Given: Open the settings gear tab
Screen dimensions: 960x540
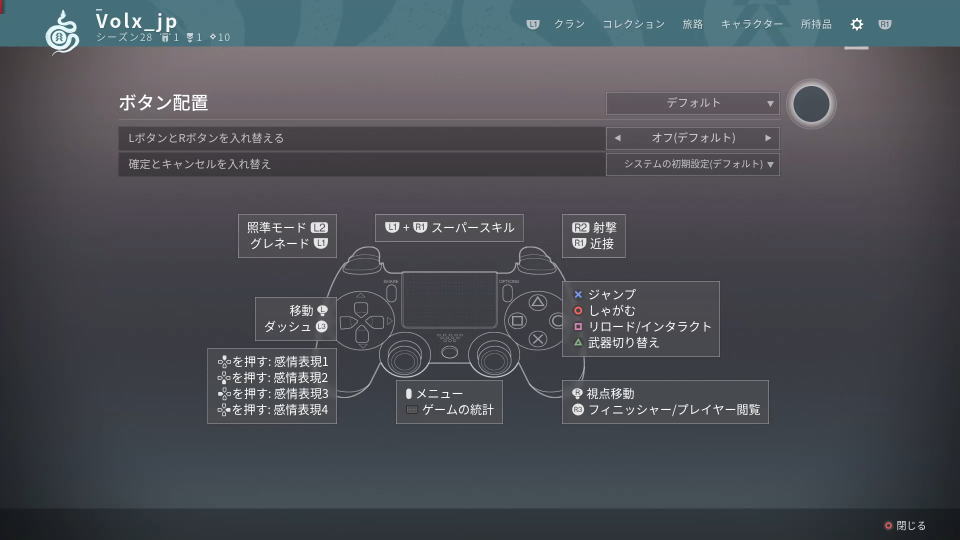Looking at the screenshot, I should pos(857,24).
